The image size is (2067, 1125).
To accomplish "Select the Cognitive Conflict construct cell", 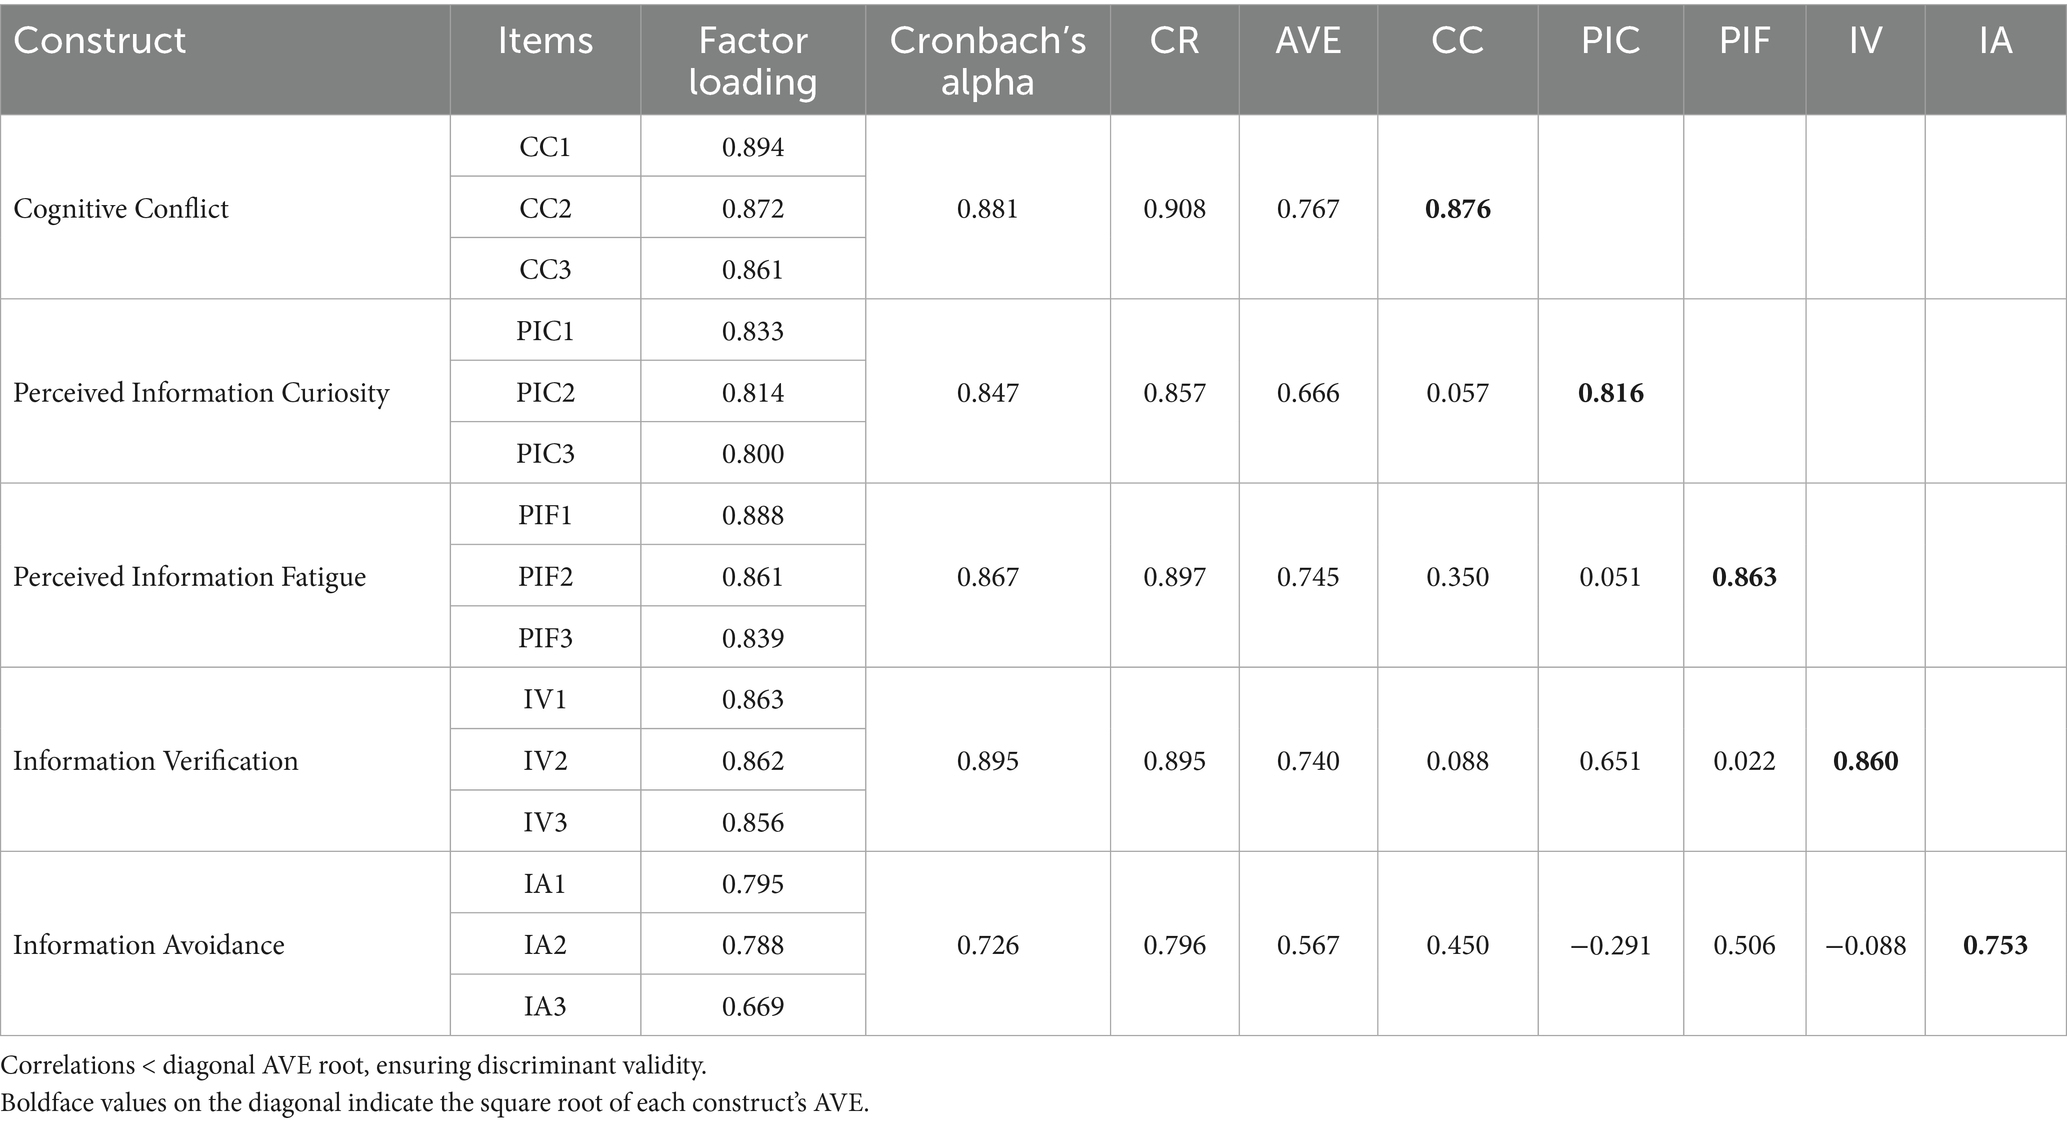I will click(121, 209).
